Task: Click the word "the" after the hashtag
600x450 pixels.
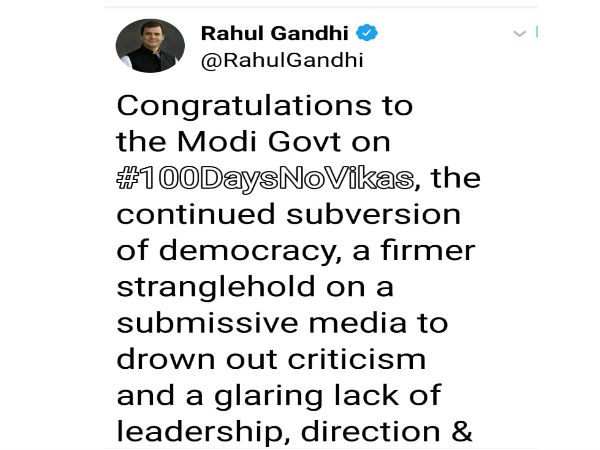Action: tap(455, 179)
